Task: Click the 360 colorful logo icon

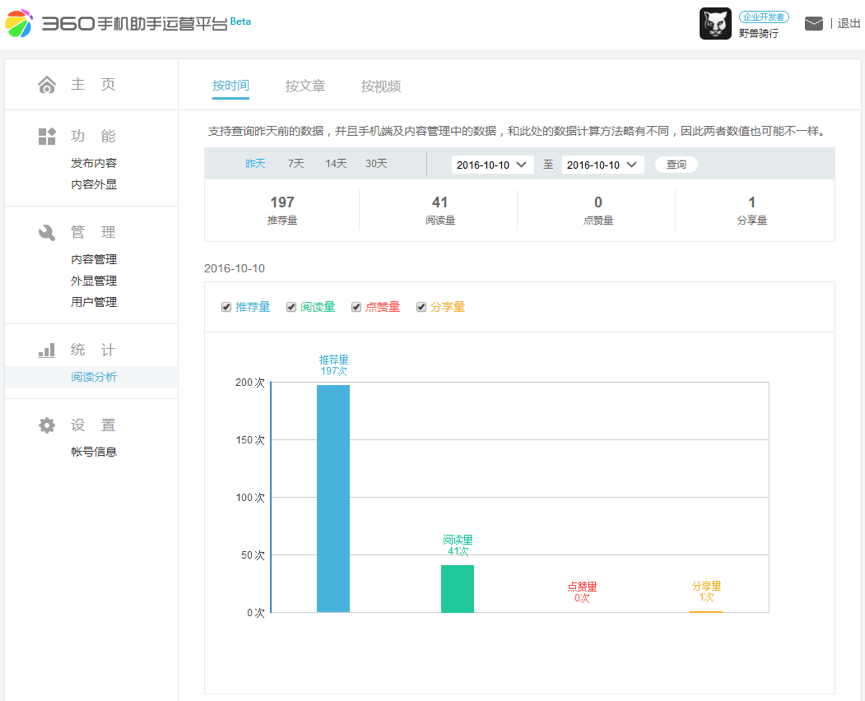Action: click(18, 23)
